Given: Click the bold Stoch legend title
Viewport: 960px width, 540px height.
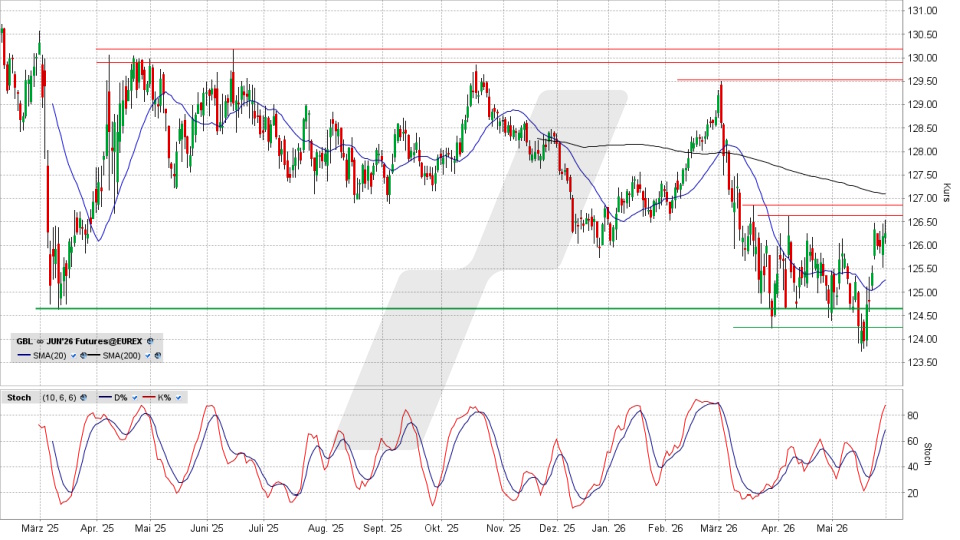Looking at the screenshot, I should [19, 397].
